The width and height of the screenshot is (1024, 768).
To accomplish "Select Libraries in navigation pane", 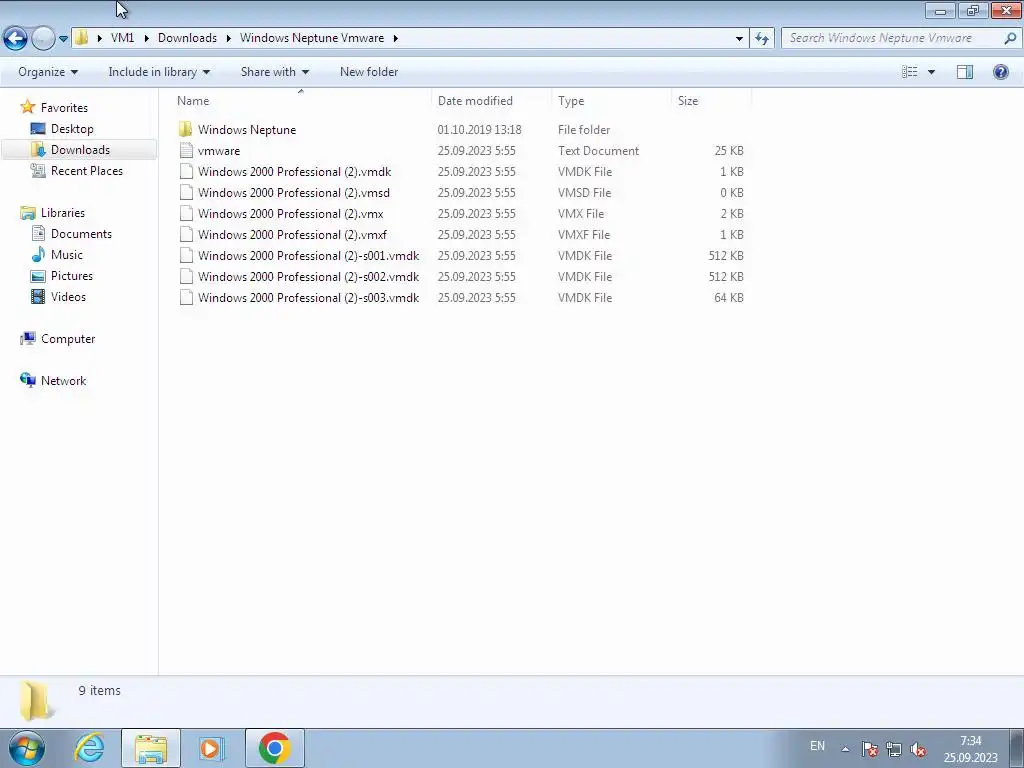I will (x=63, y=213).
